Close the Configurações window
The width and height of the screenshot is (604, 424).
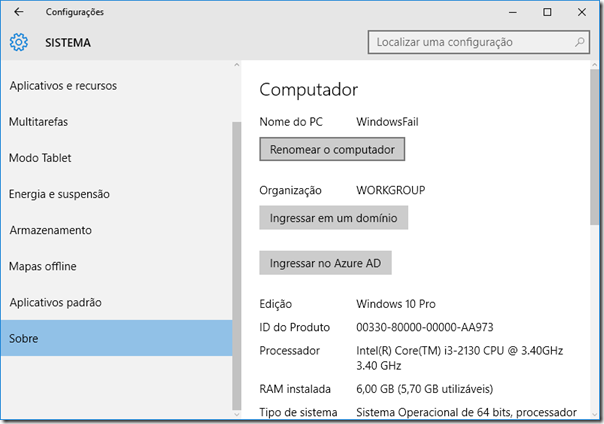tap(582, 12)
